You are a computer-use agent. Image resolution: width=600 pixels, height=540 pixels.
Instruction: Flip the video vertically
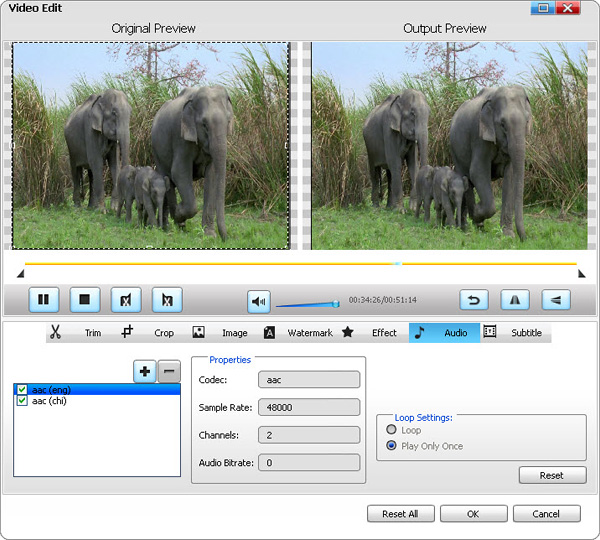pyautogui.click(x=556, y=300)
